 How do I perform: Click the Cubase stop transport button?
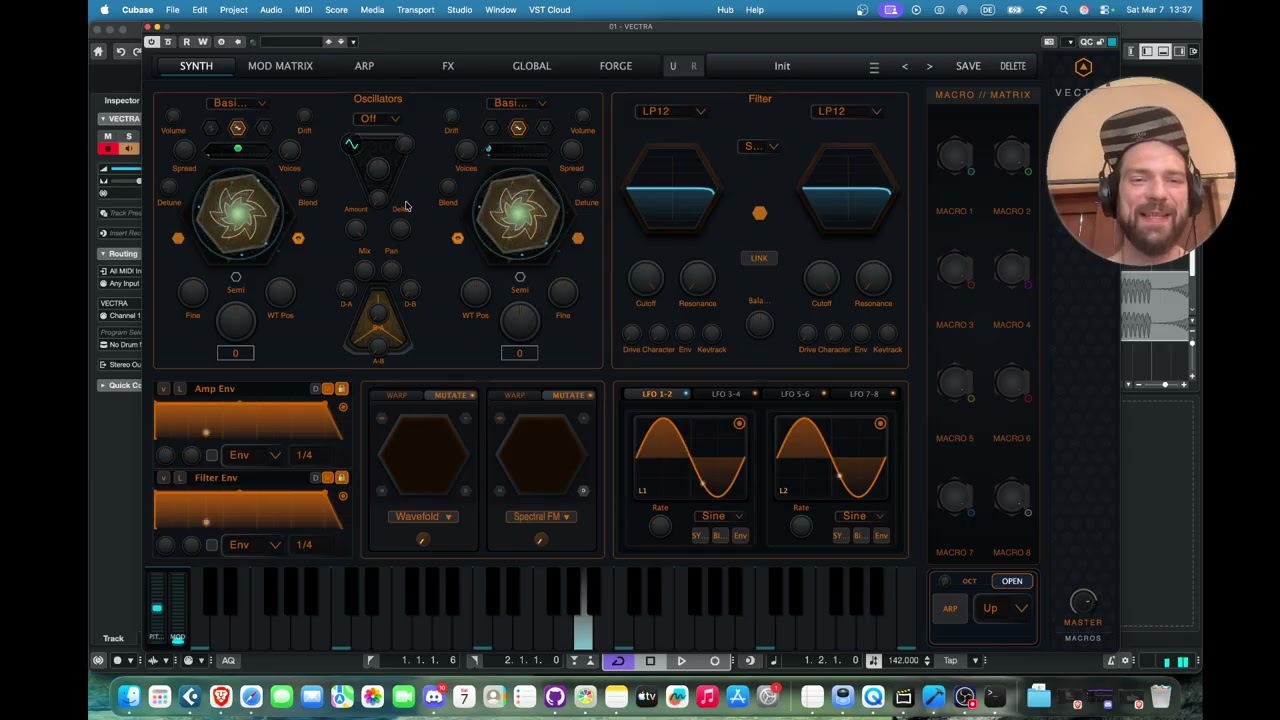pos(650,660)
